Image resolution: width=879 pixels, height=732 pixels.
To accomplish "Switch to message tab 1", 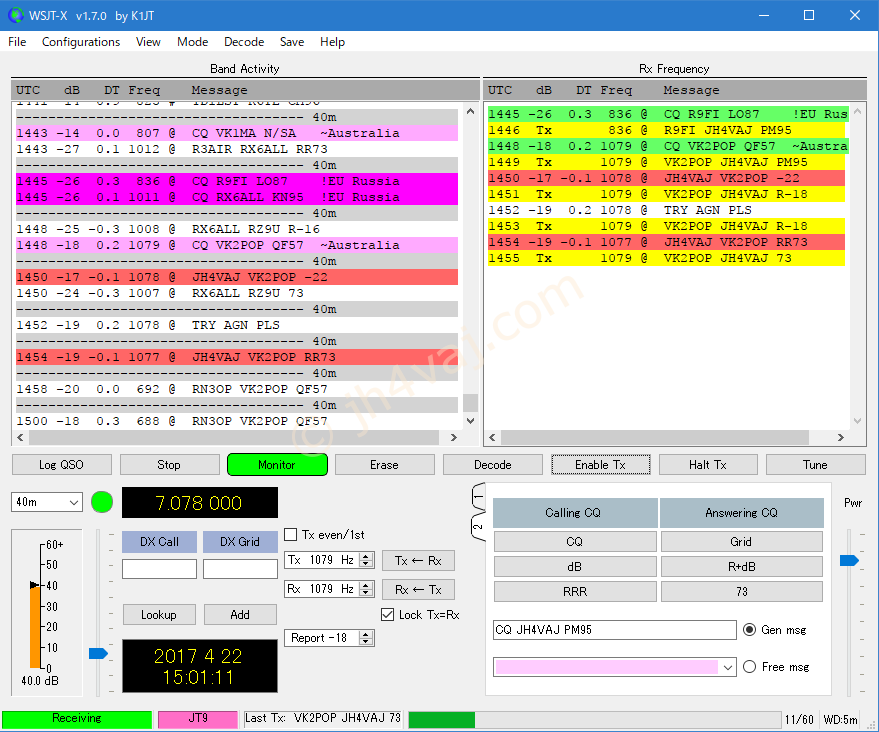I will tap(478, 497).
